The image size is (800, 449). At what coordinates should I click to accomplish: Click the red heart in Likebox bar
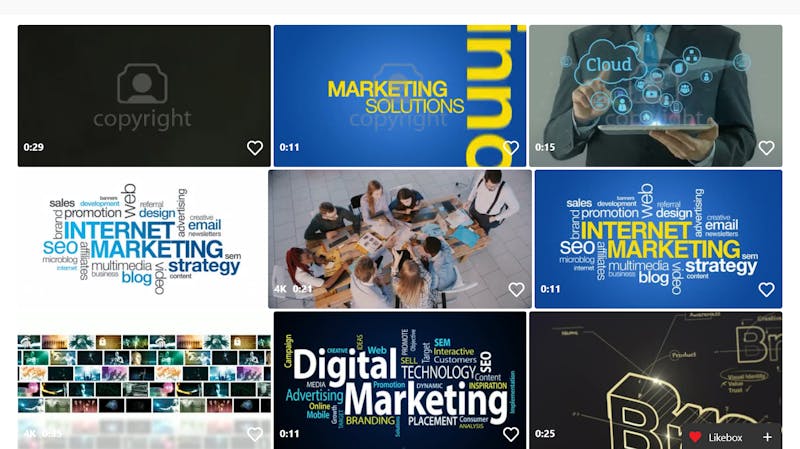coord(695,437)
